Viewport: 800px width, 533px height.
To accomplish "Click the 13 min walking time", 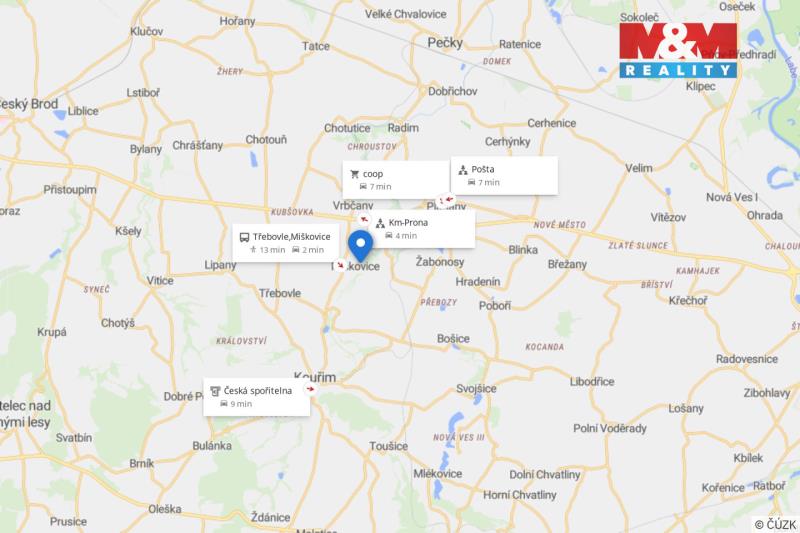I will coord(267,250).
